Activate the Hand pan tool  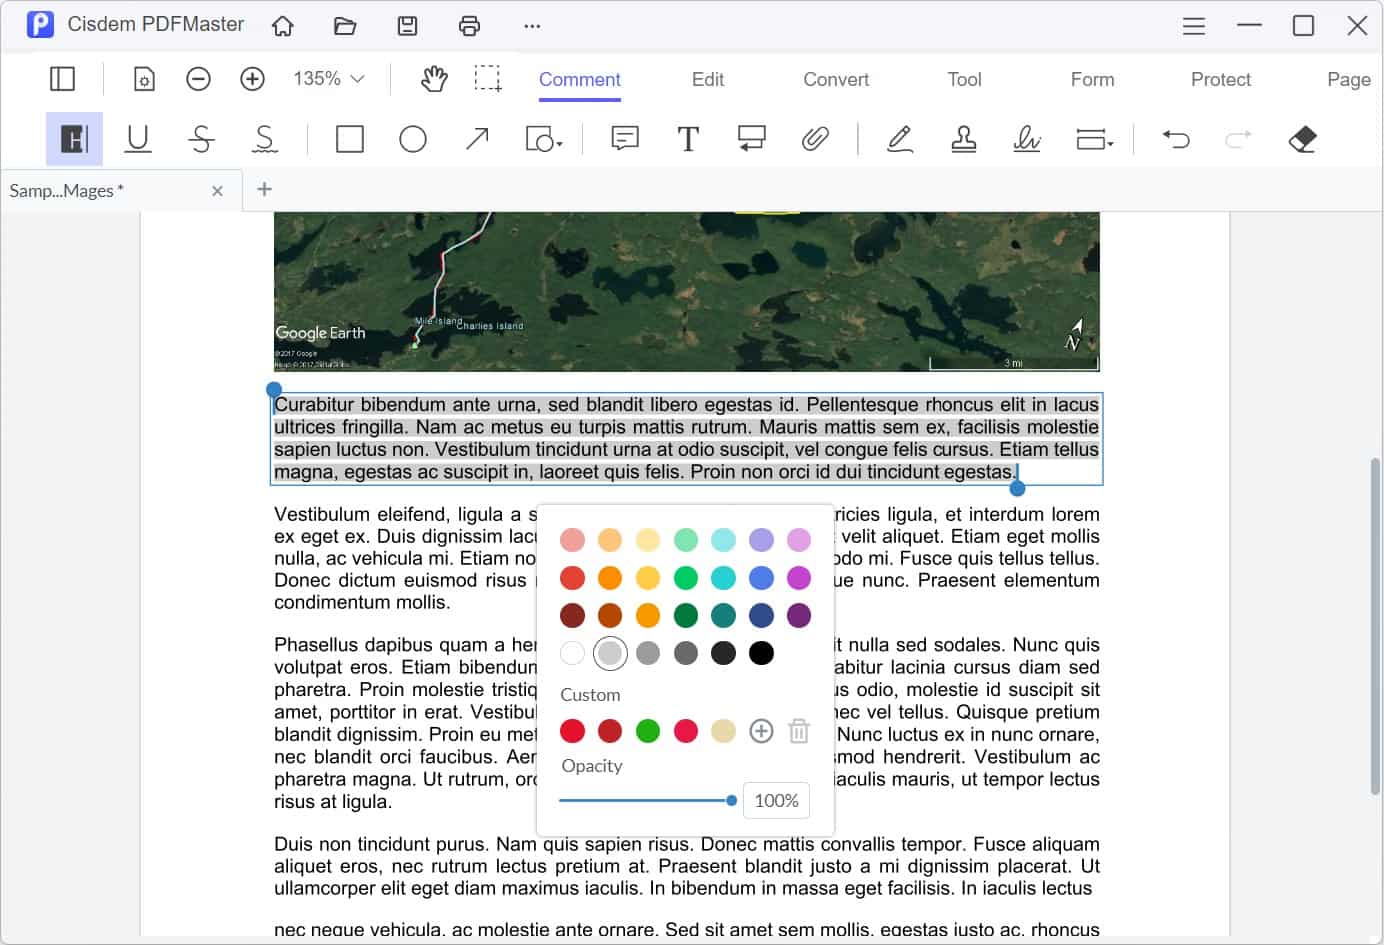[x=433, y=79]
